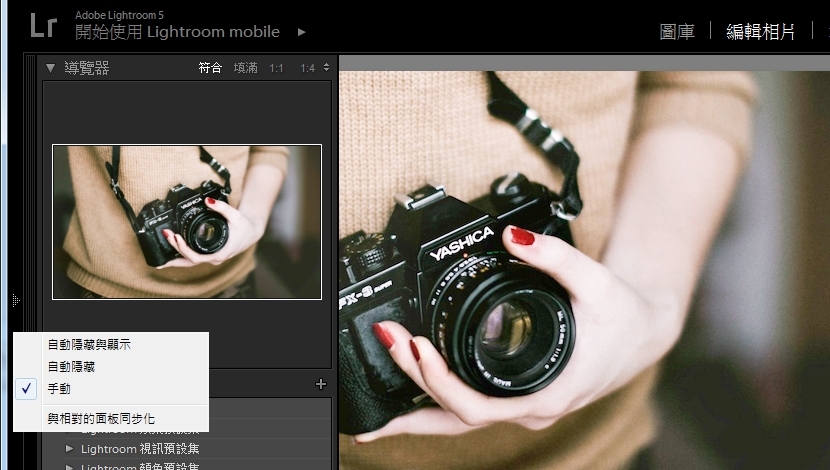This screenshot has width=830, height=470.
Task: Switch to the 編輯相片 Develop module
Action: tap(760, 31)
